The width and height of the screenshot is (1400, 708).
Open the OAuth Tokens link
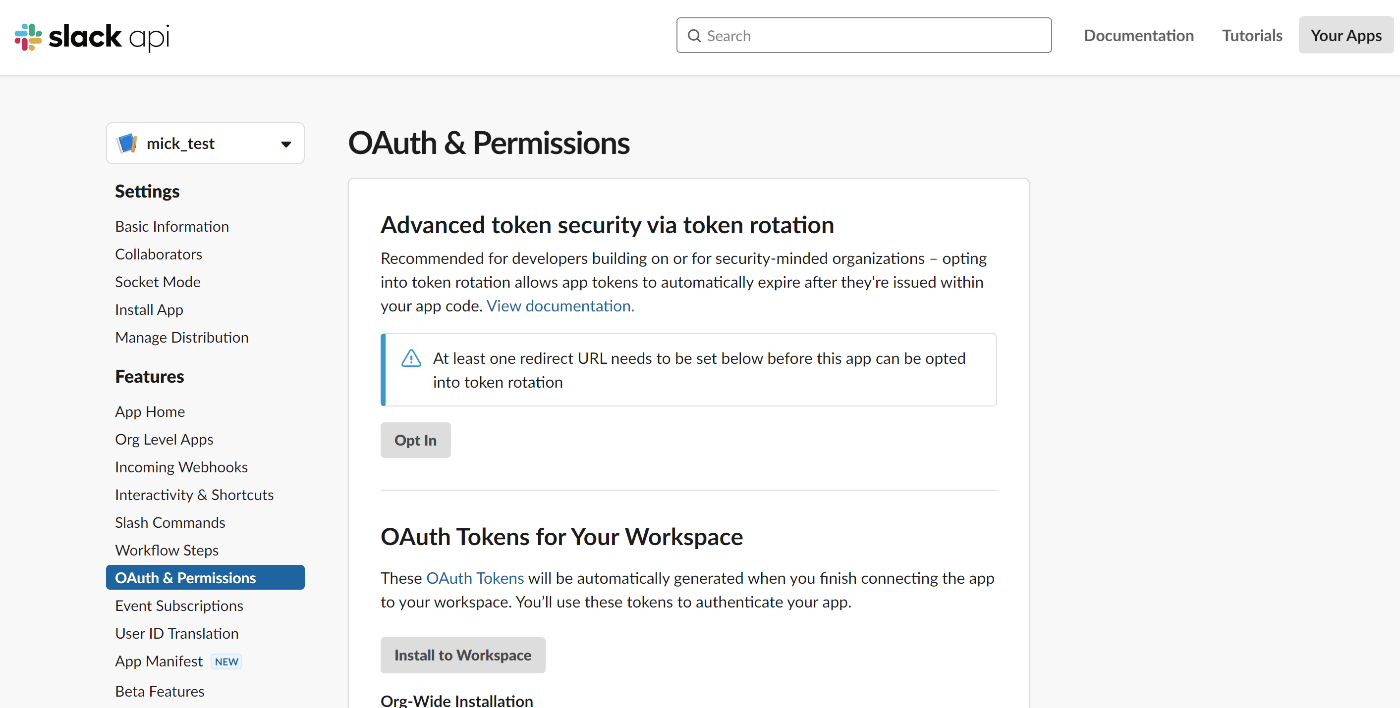475,578
